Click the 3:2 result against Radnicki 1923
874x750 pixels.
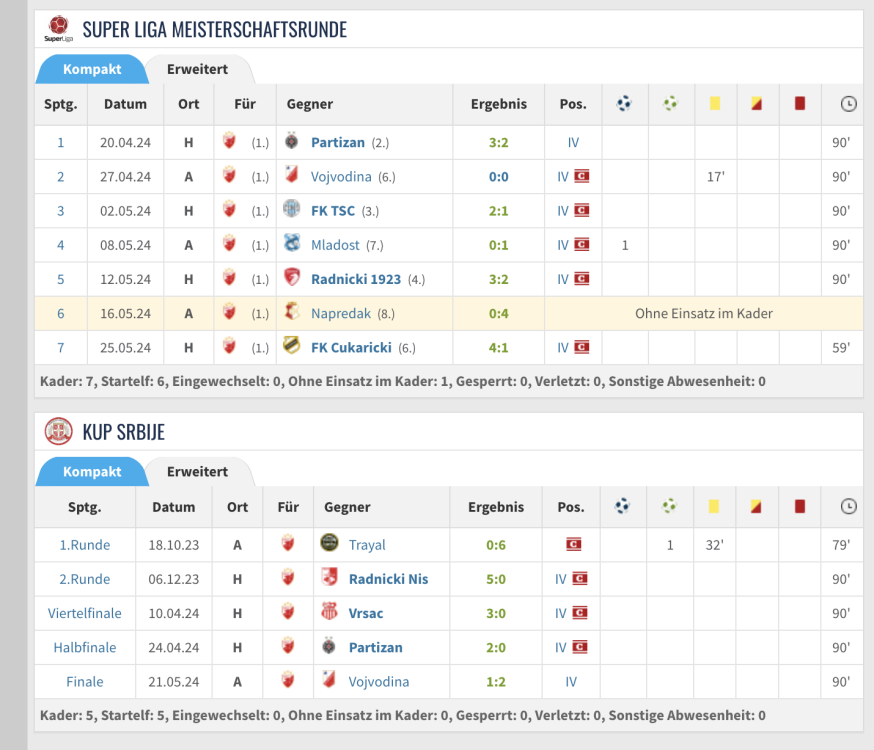(x=498, y=279)
